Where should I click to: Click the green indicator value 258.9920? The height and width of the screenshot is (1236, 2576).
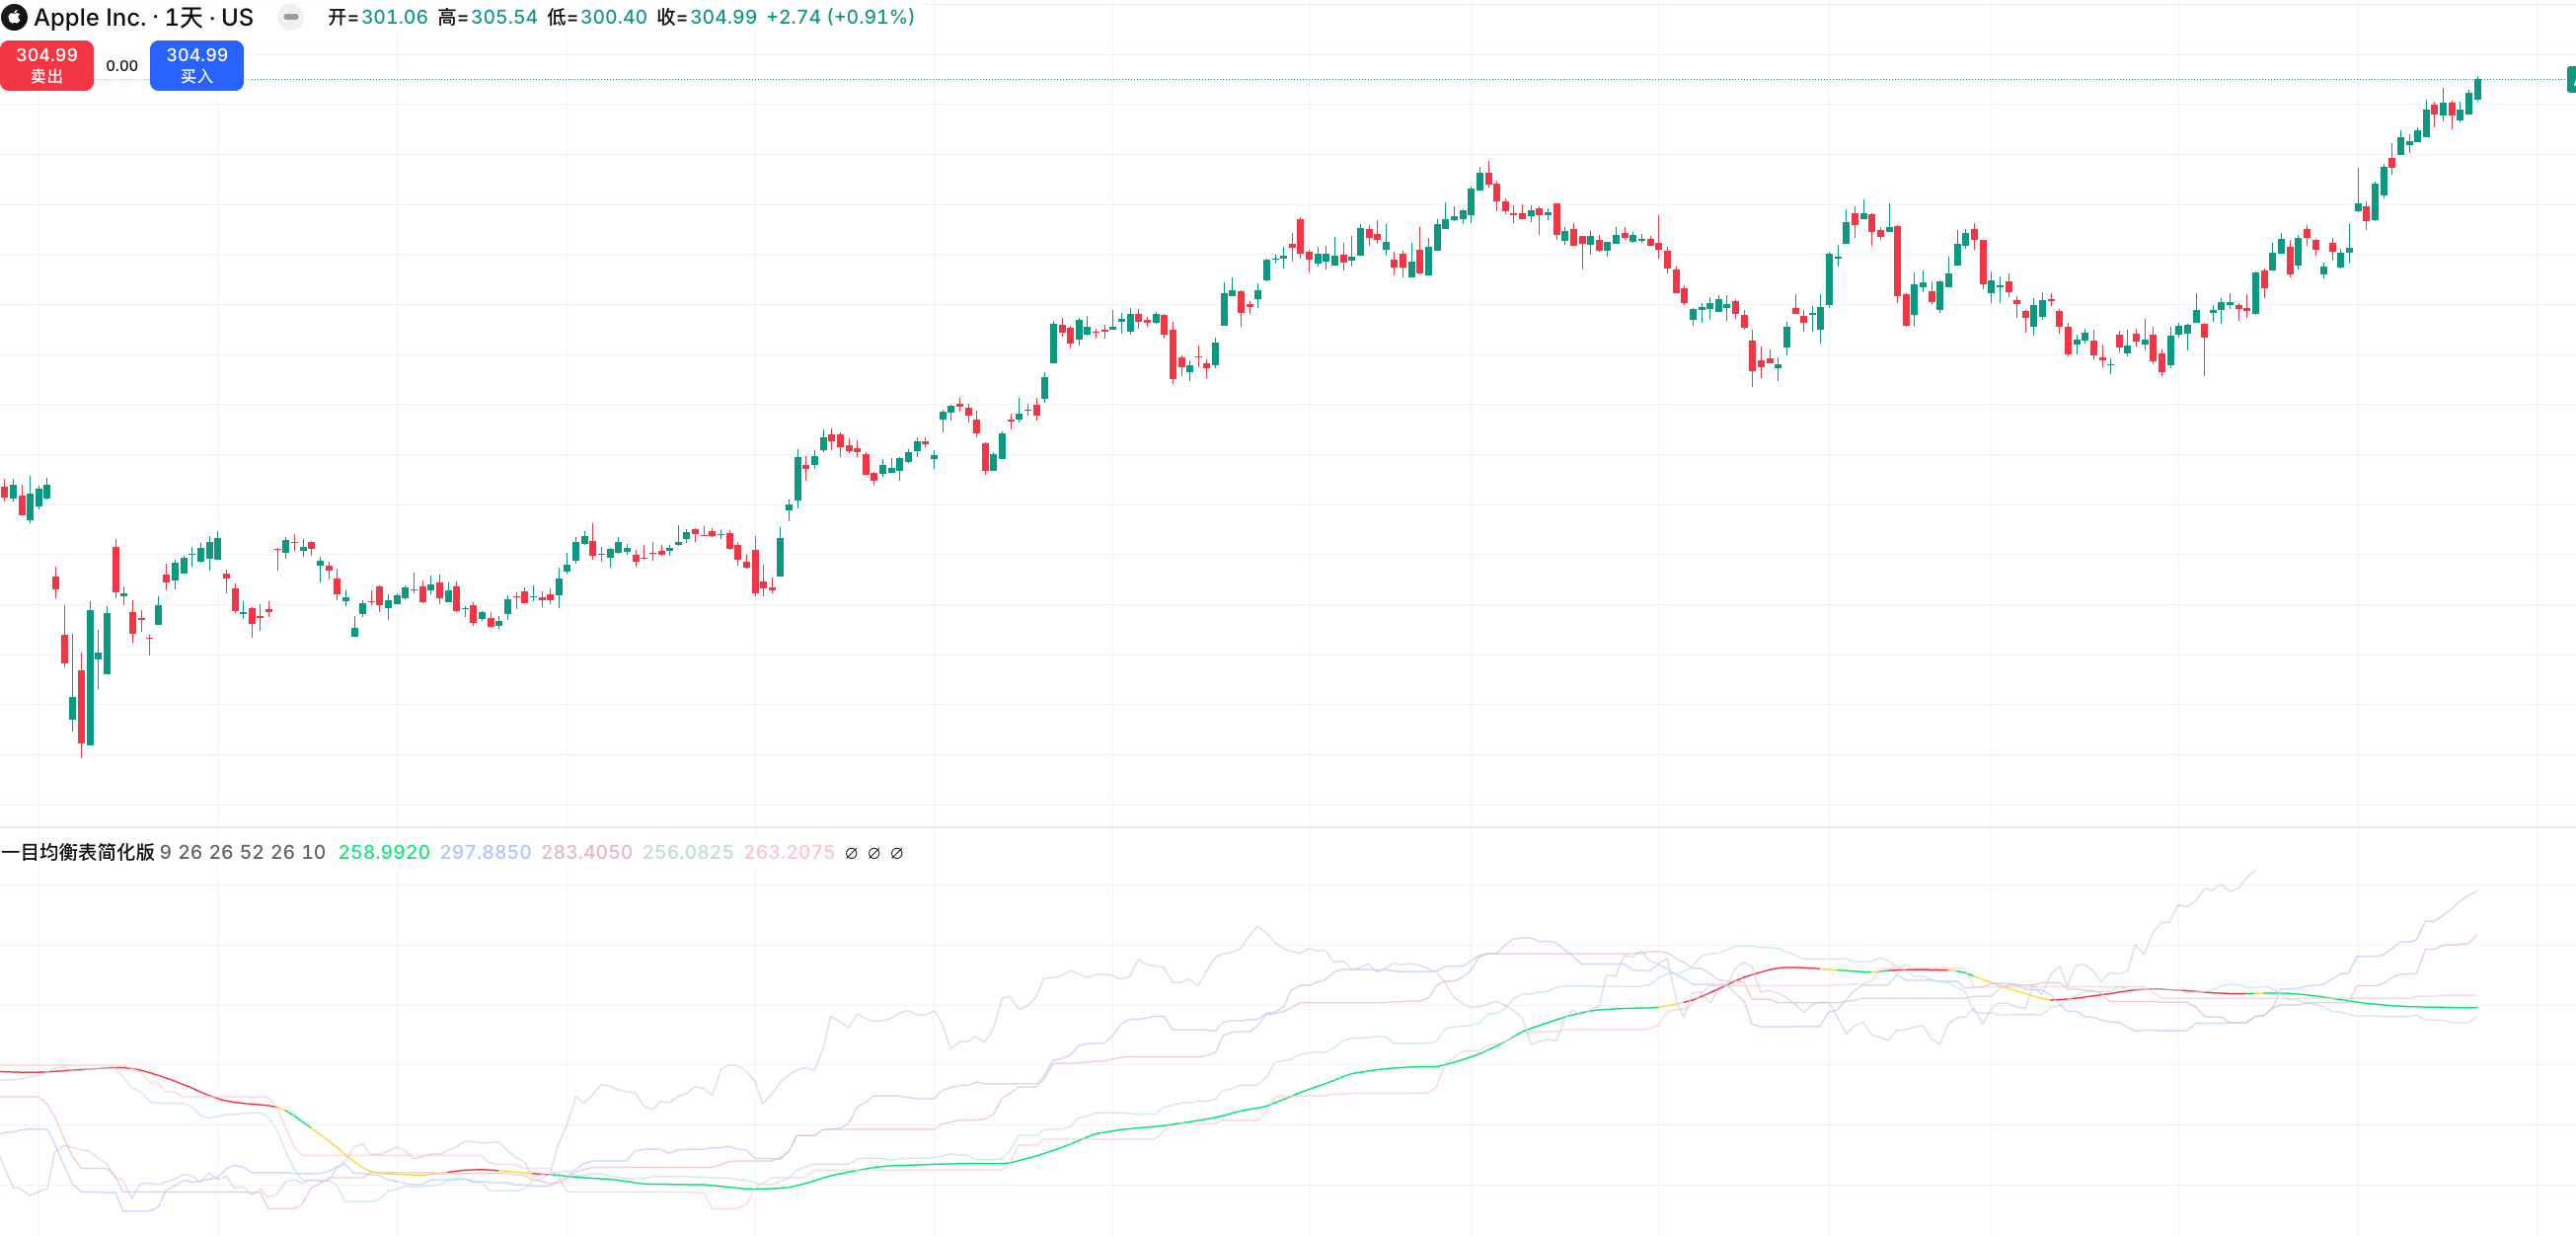pyautogui.click(x=384, y=852)
